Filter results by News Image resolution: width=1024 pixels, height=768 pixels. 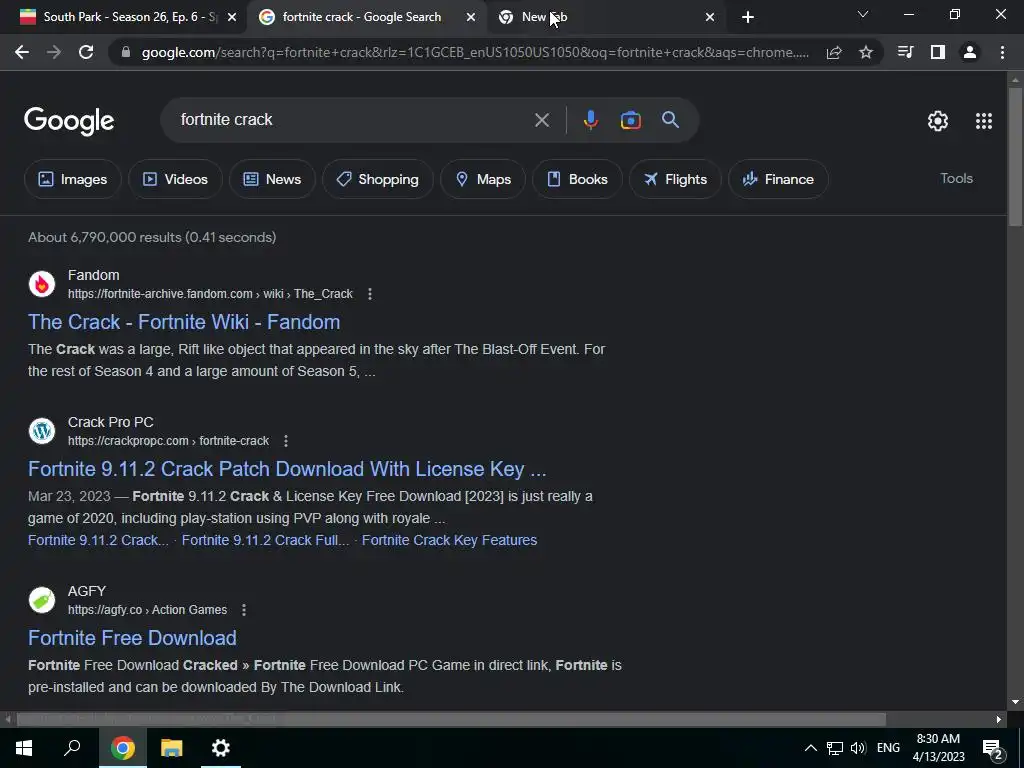click(272, 179)
